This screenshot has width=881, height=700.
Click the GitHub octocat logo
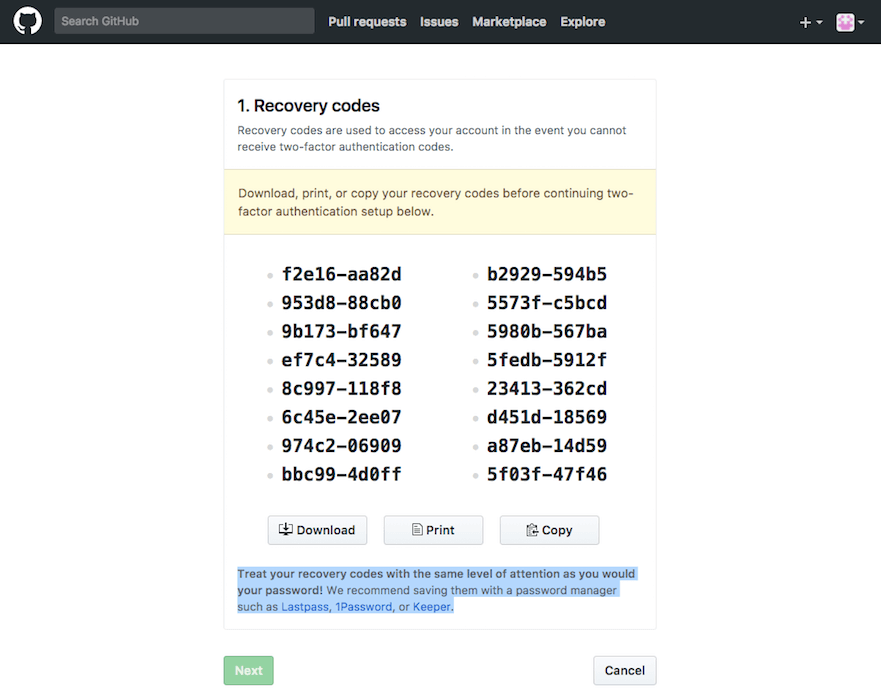click(27, 20)
